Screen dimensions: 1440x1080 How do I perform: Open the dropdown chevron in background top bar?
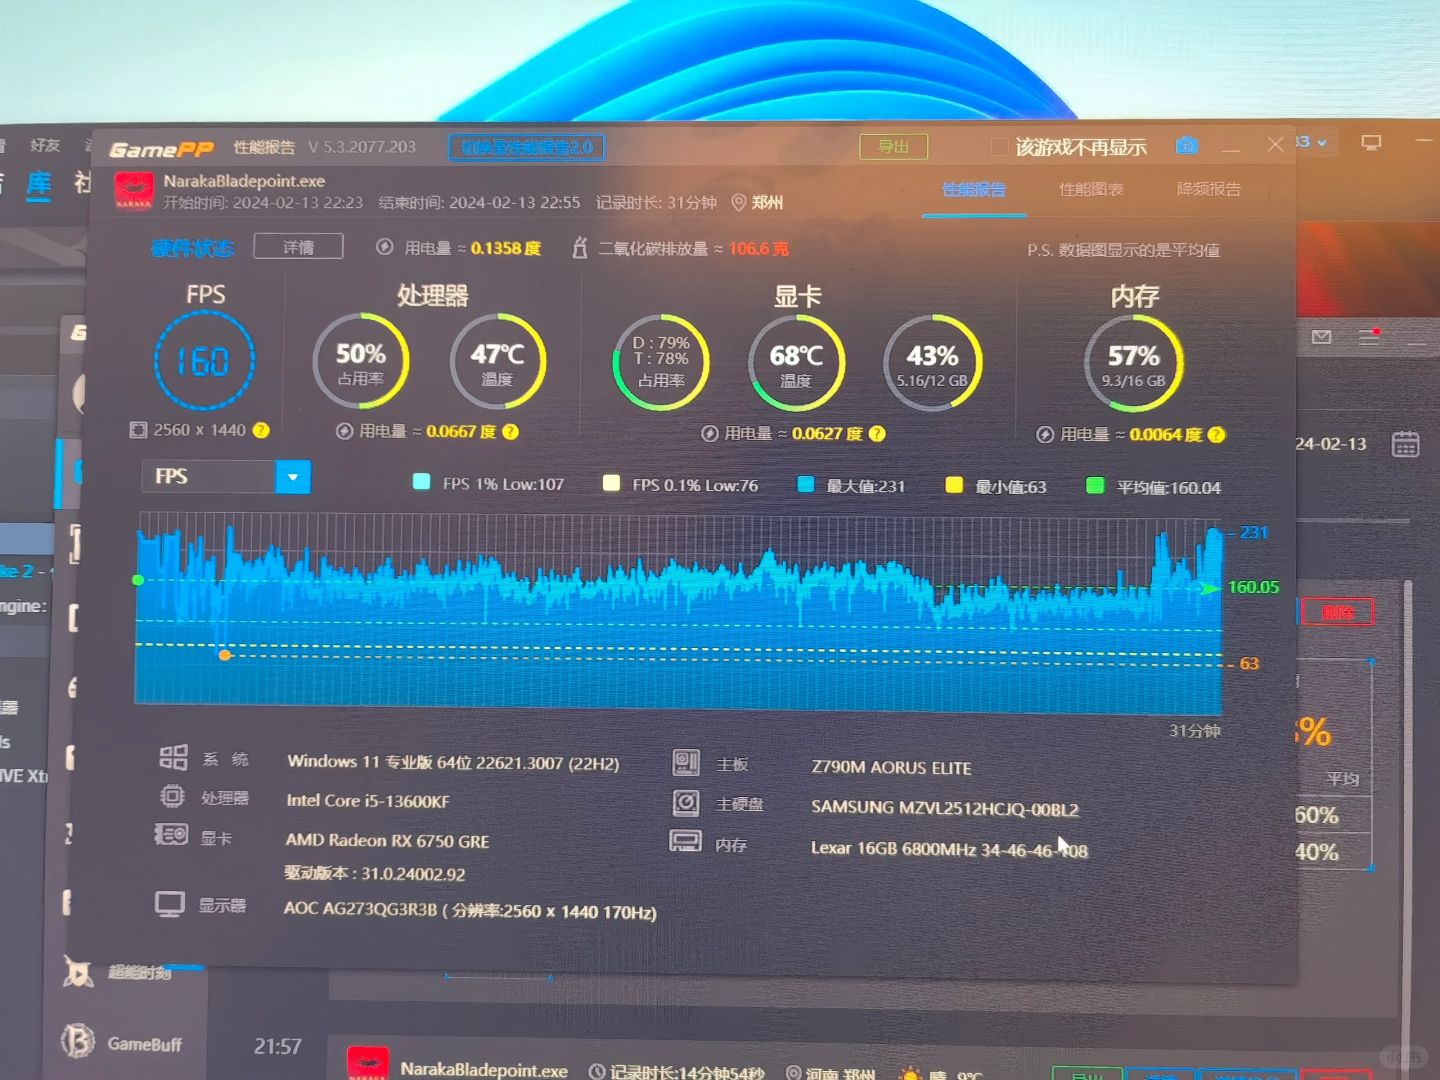1322,143
